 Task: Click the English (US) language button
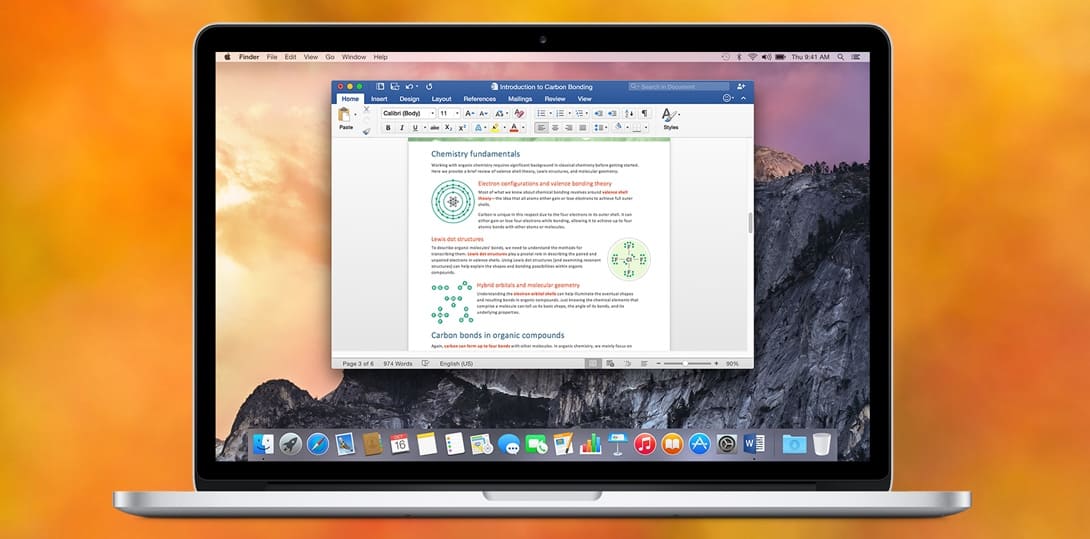click(457, 363)
